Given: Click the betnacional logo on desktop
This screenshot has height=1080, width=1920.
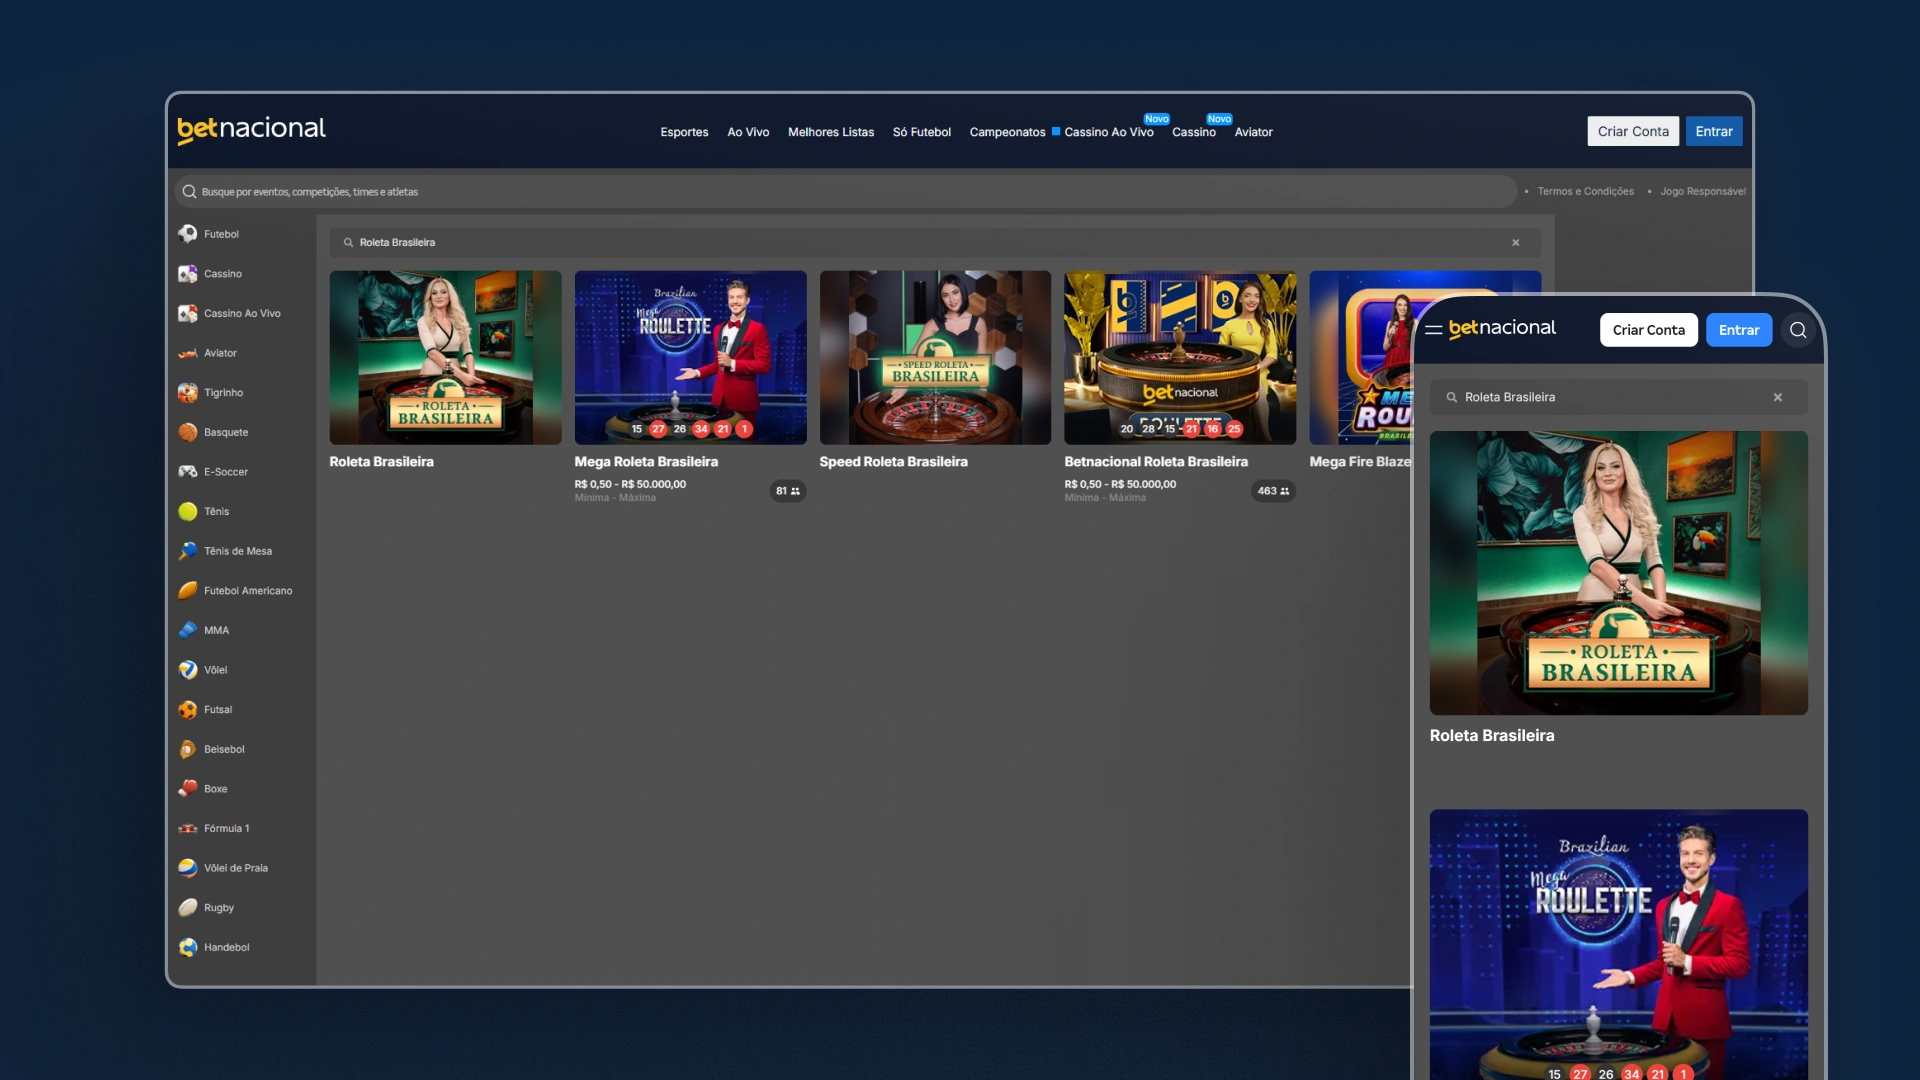Looking at the screenshot, I should click(252, 130).
